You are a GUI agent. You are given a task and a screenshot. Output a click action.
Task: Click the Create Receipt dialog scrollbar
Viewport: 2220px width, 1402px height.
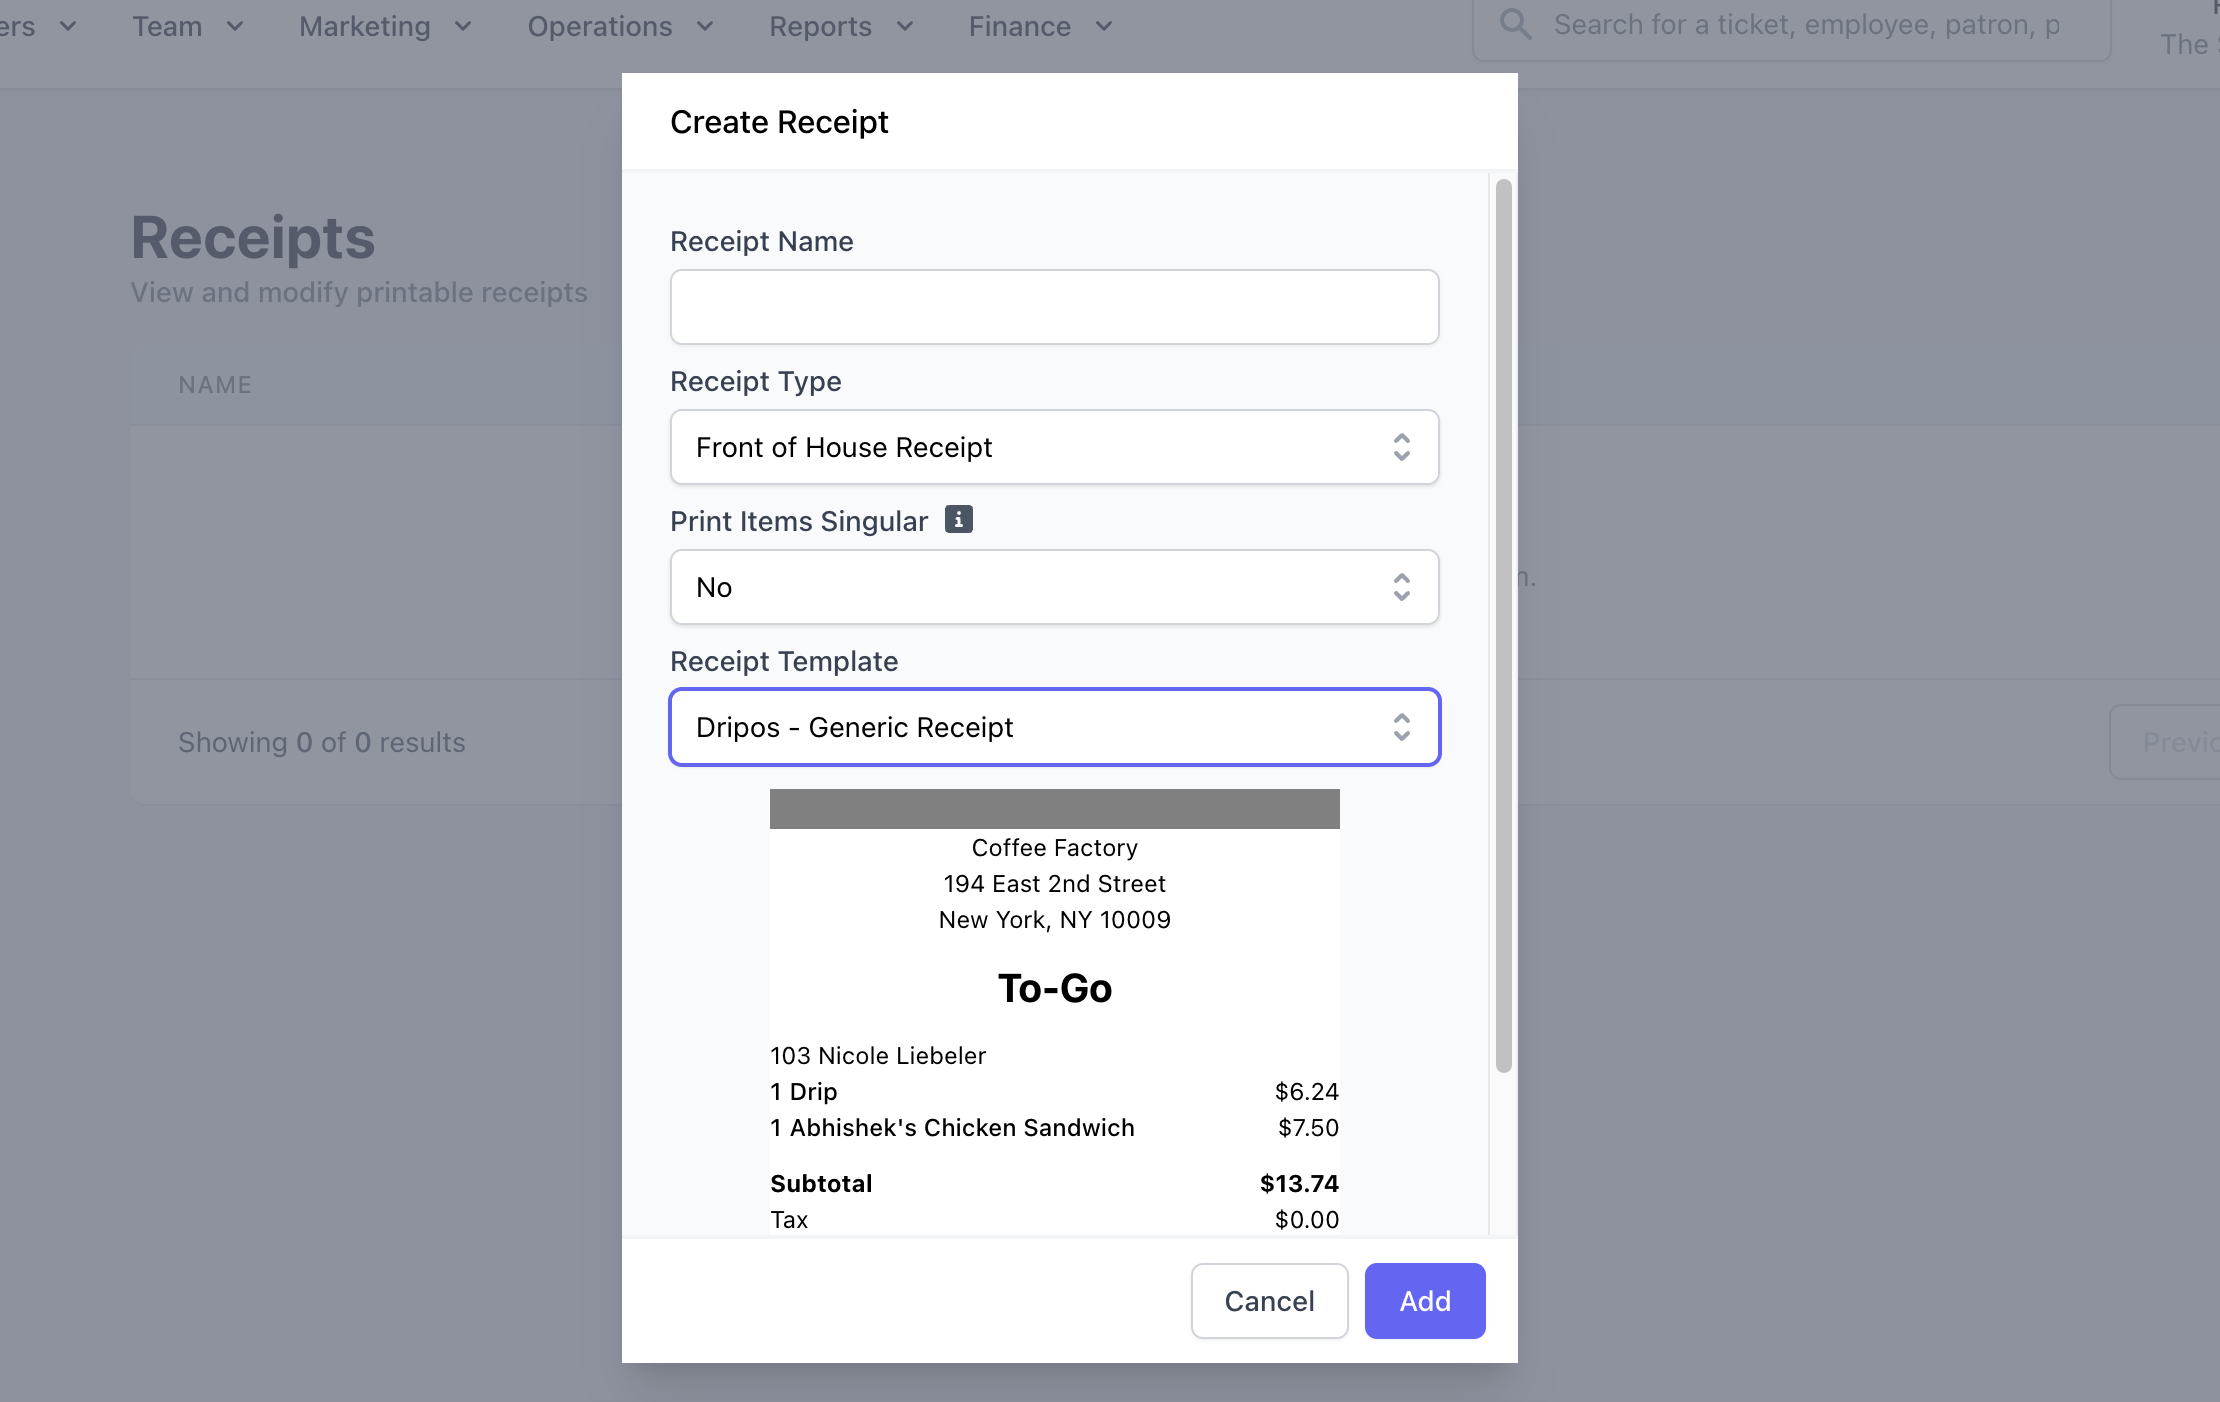[1503, 625]
